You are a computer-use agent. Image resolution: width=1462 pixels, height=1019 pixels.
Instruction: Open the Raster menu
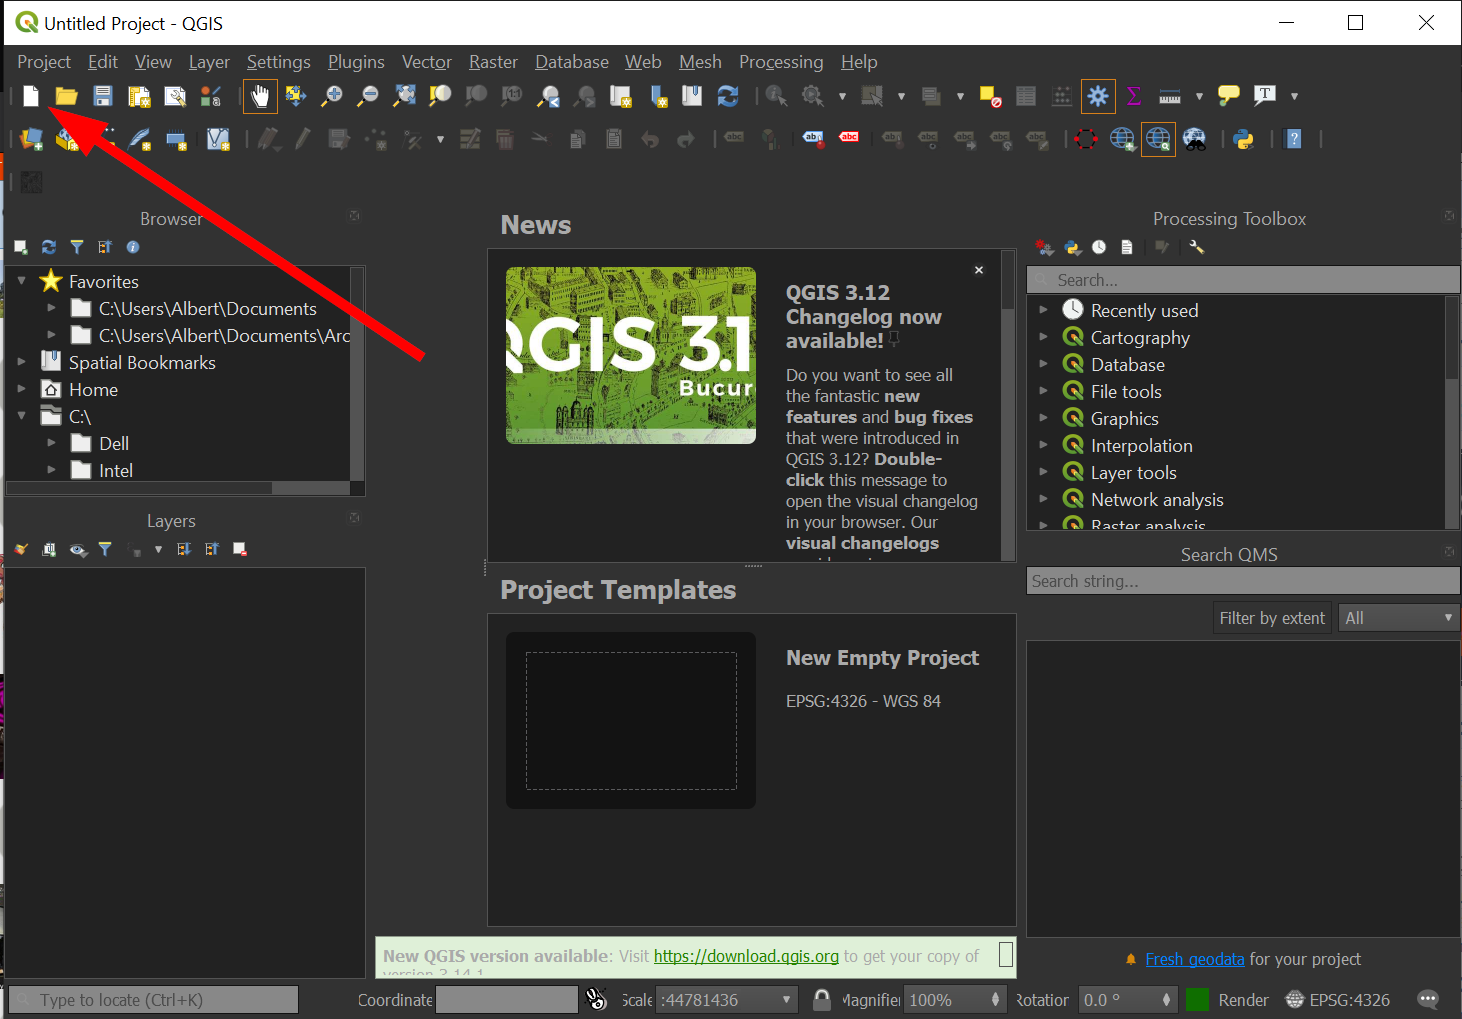(494, 62)
